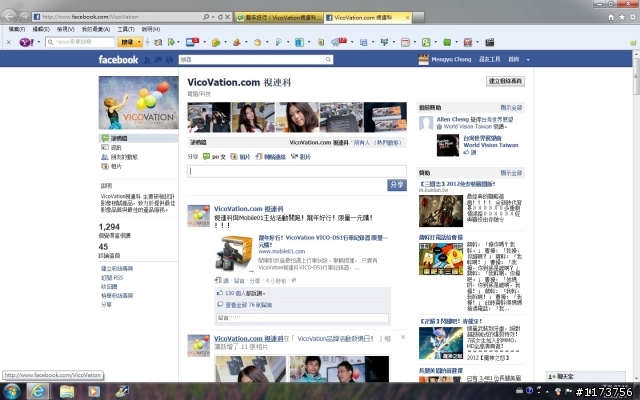Open Facebook messages icon in blue bar
640x400 pixels.
(158, 60)
